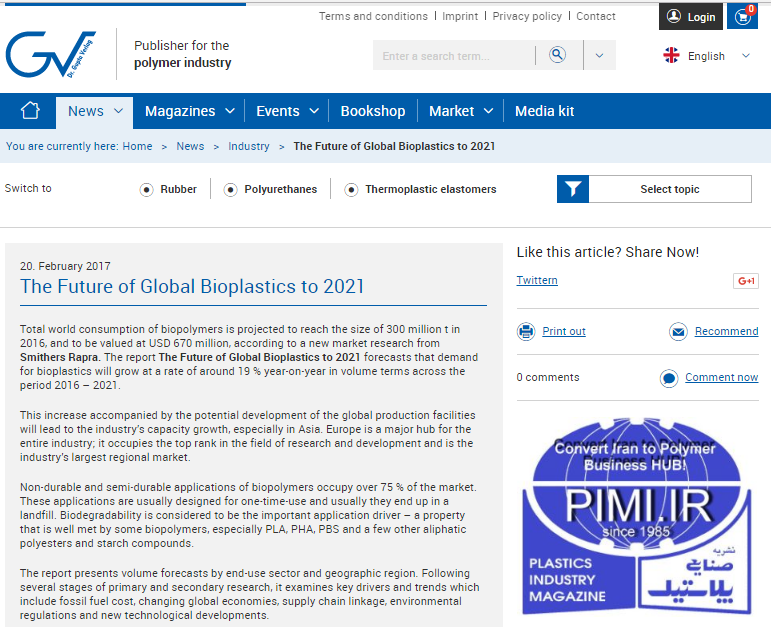This screenshot has width=771, height=627.
Task: Open the shopping cart icon
Action: pos(742,17)
